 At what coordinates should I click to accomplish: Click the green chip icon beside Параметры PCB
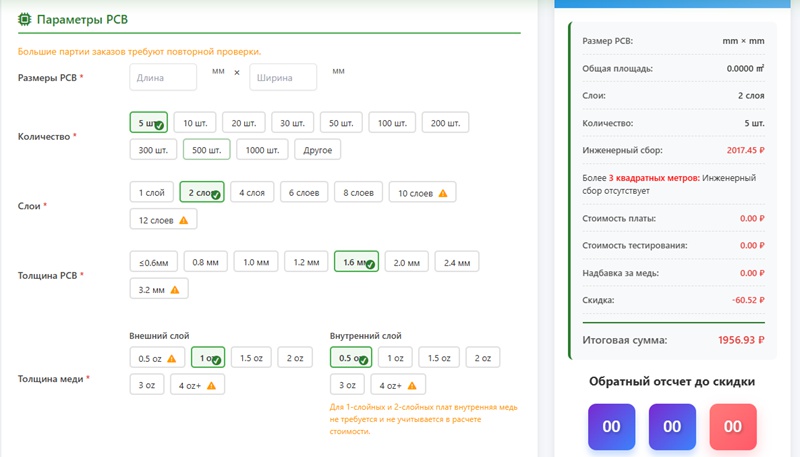pyautogui.click(x=25, y=19)
